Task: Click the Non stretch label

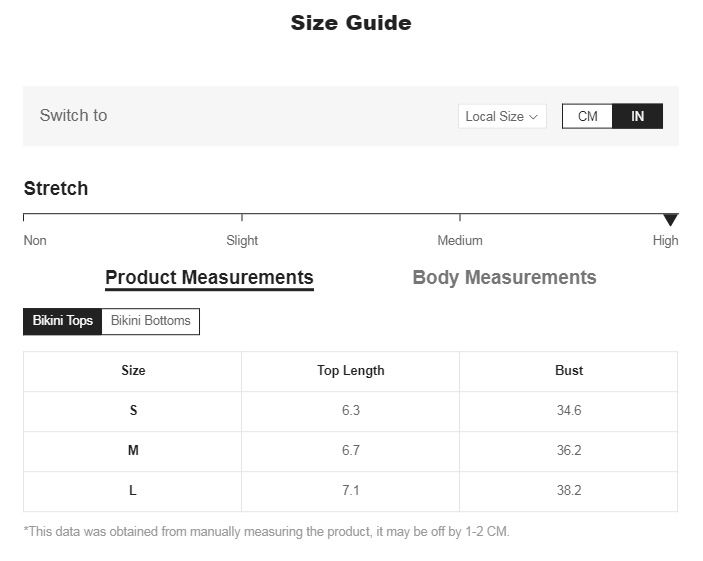Action: click(x=35, y=240)
